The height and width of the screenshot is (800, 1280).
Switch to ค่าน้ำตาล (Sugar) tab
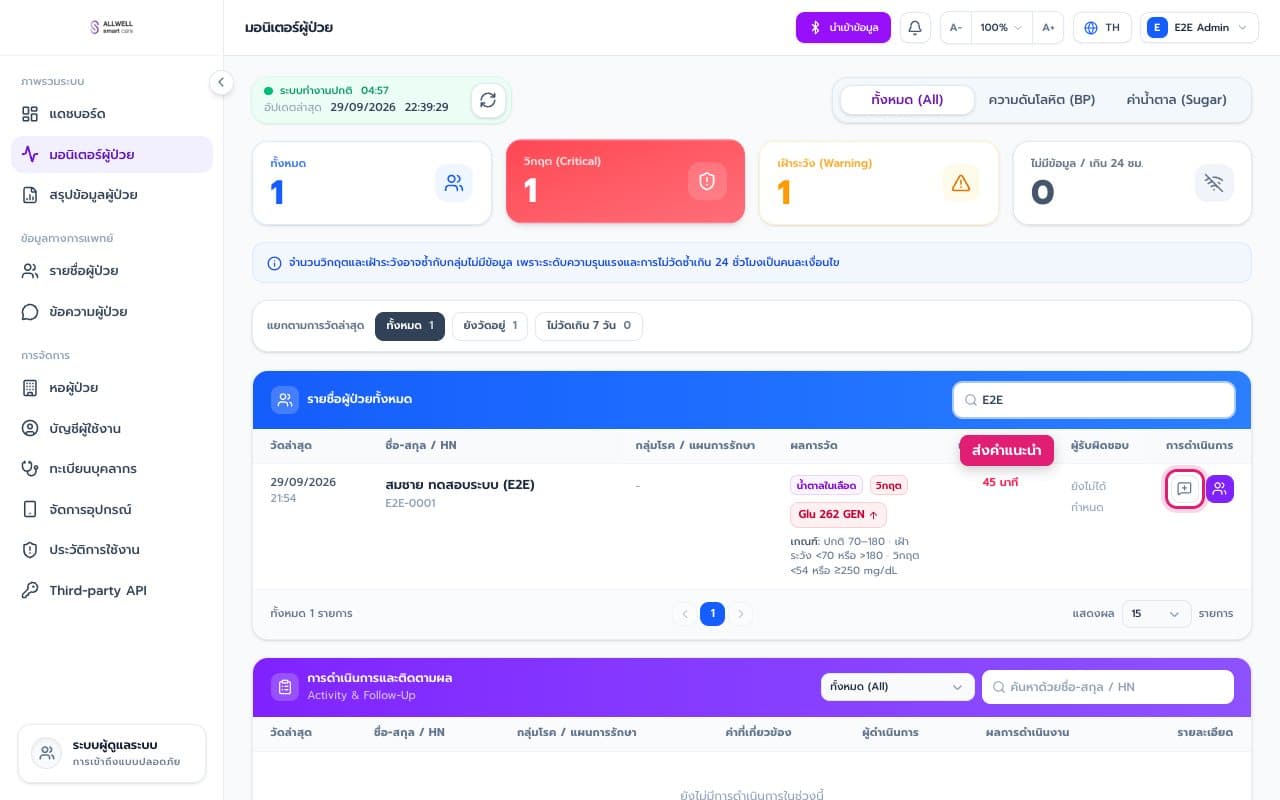(1176, 100)
